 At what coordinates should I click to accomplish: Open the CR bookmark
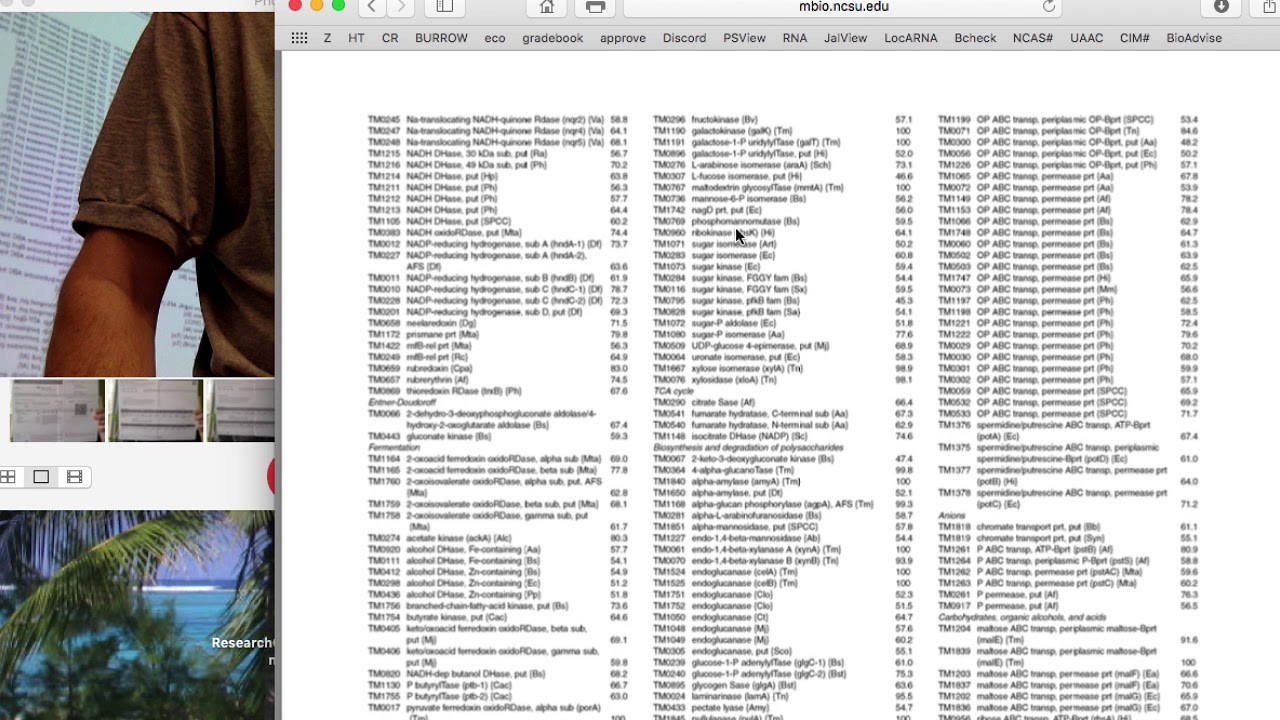coord(390,38)
